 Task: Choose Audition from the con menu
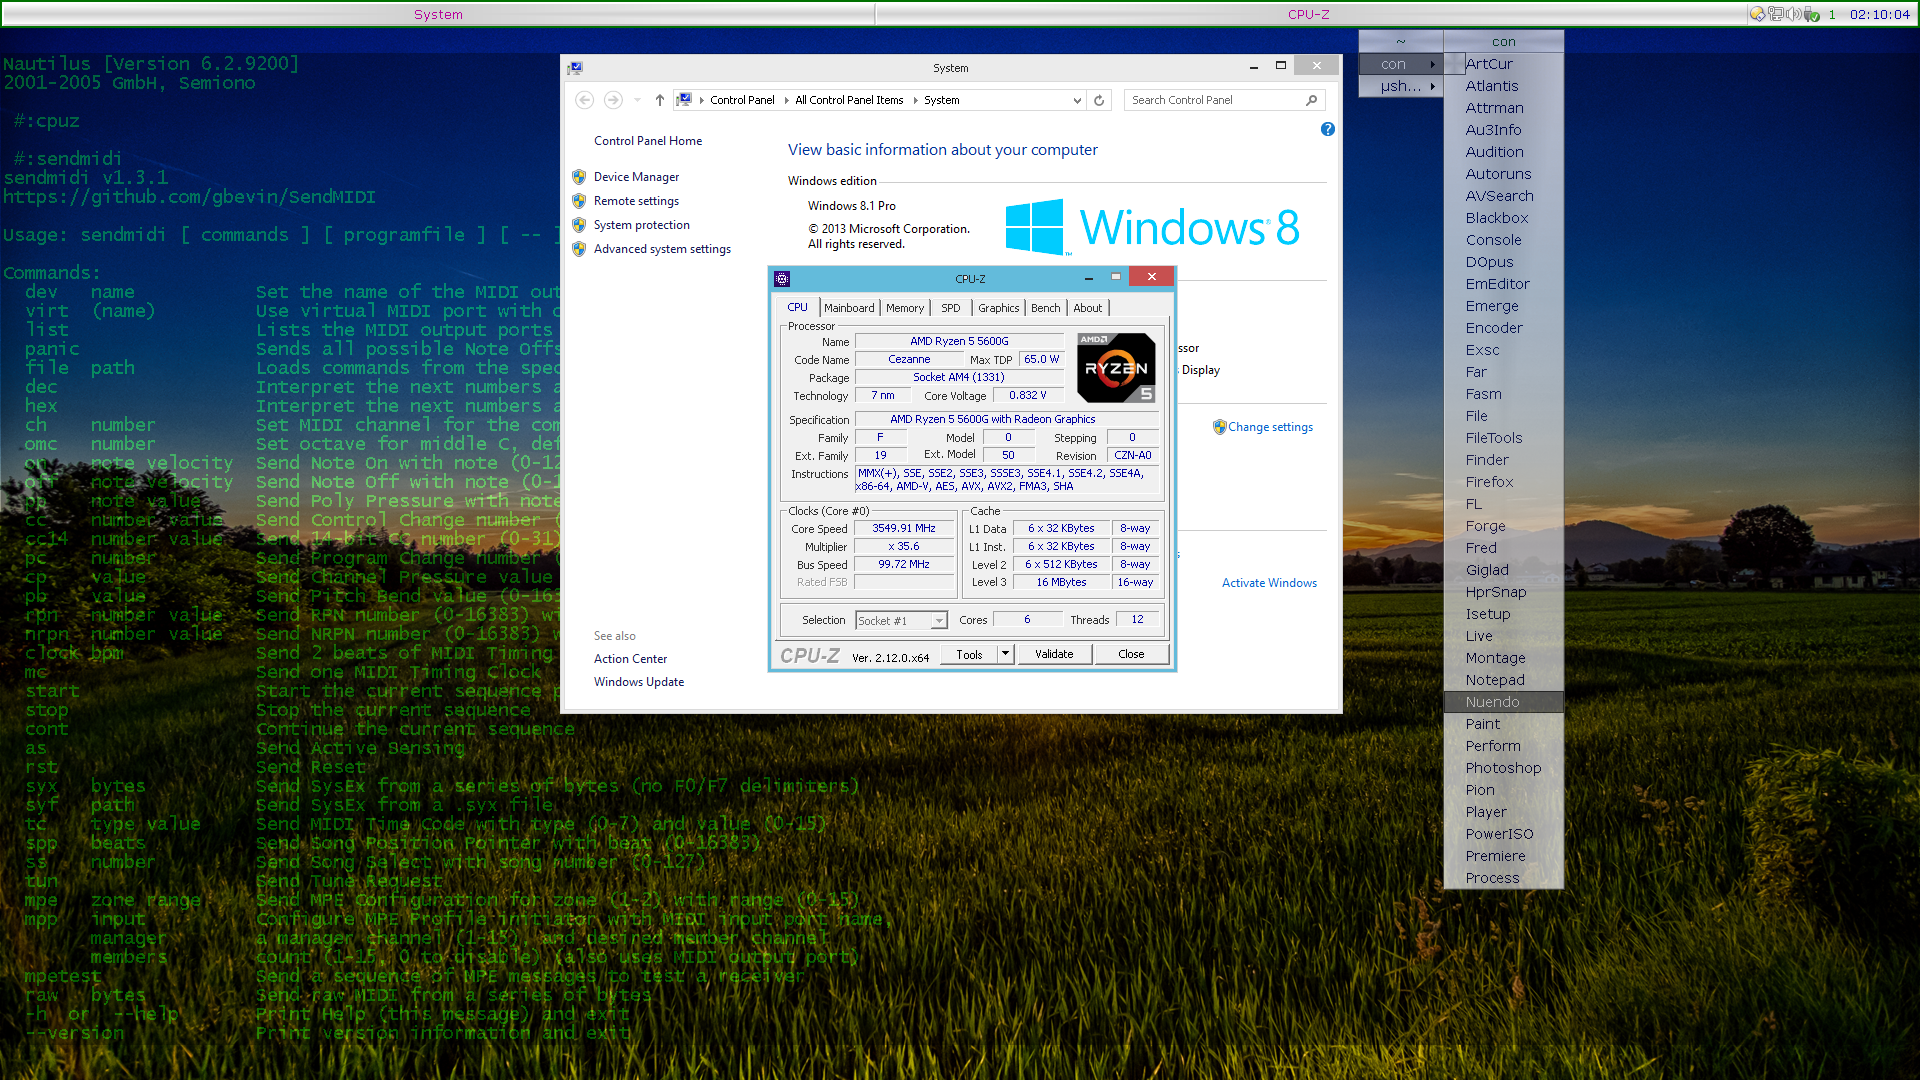tap(1504, 152)
